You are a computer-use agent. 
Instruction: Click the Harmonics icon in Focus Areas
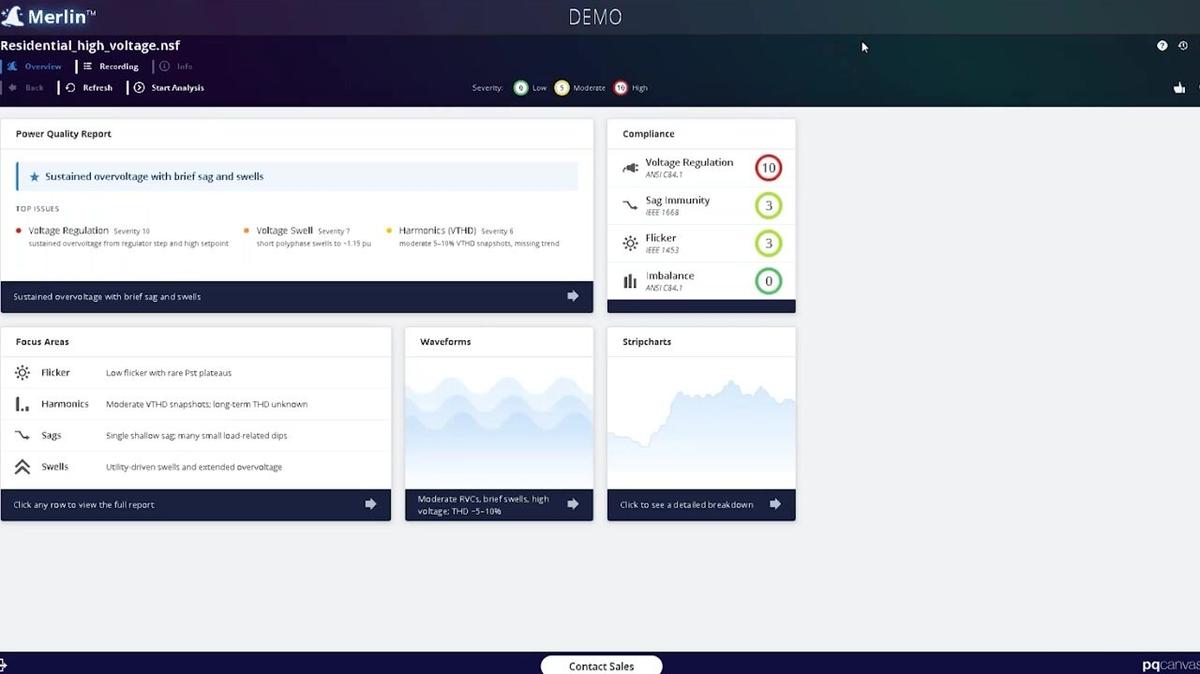tap(22, 404)
